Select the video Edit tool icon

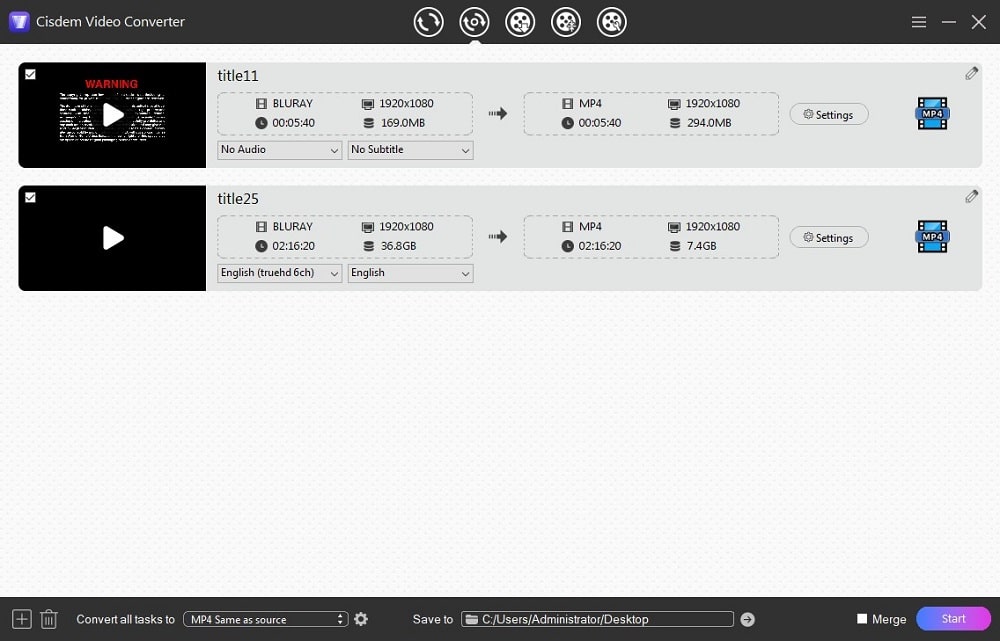(566, 21)
